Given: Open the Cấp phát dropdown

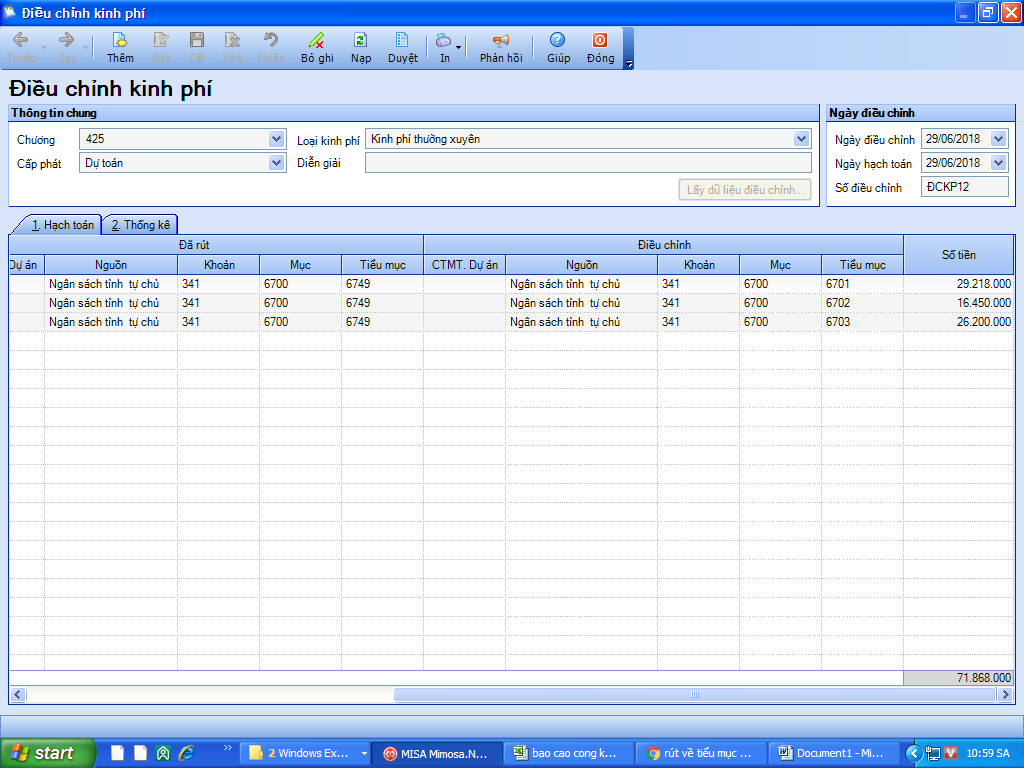Looking at the screenshot, I should click(276, 163).
